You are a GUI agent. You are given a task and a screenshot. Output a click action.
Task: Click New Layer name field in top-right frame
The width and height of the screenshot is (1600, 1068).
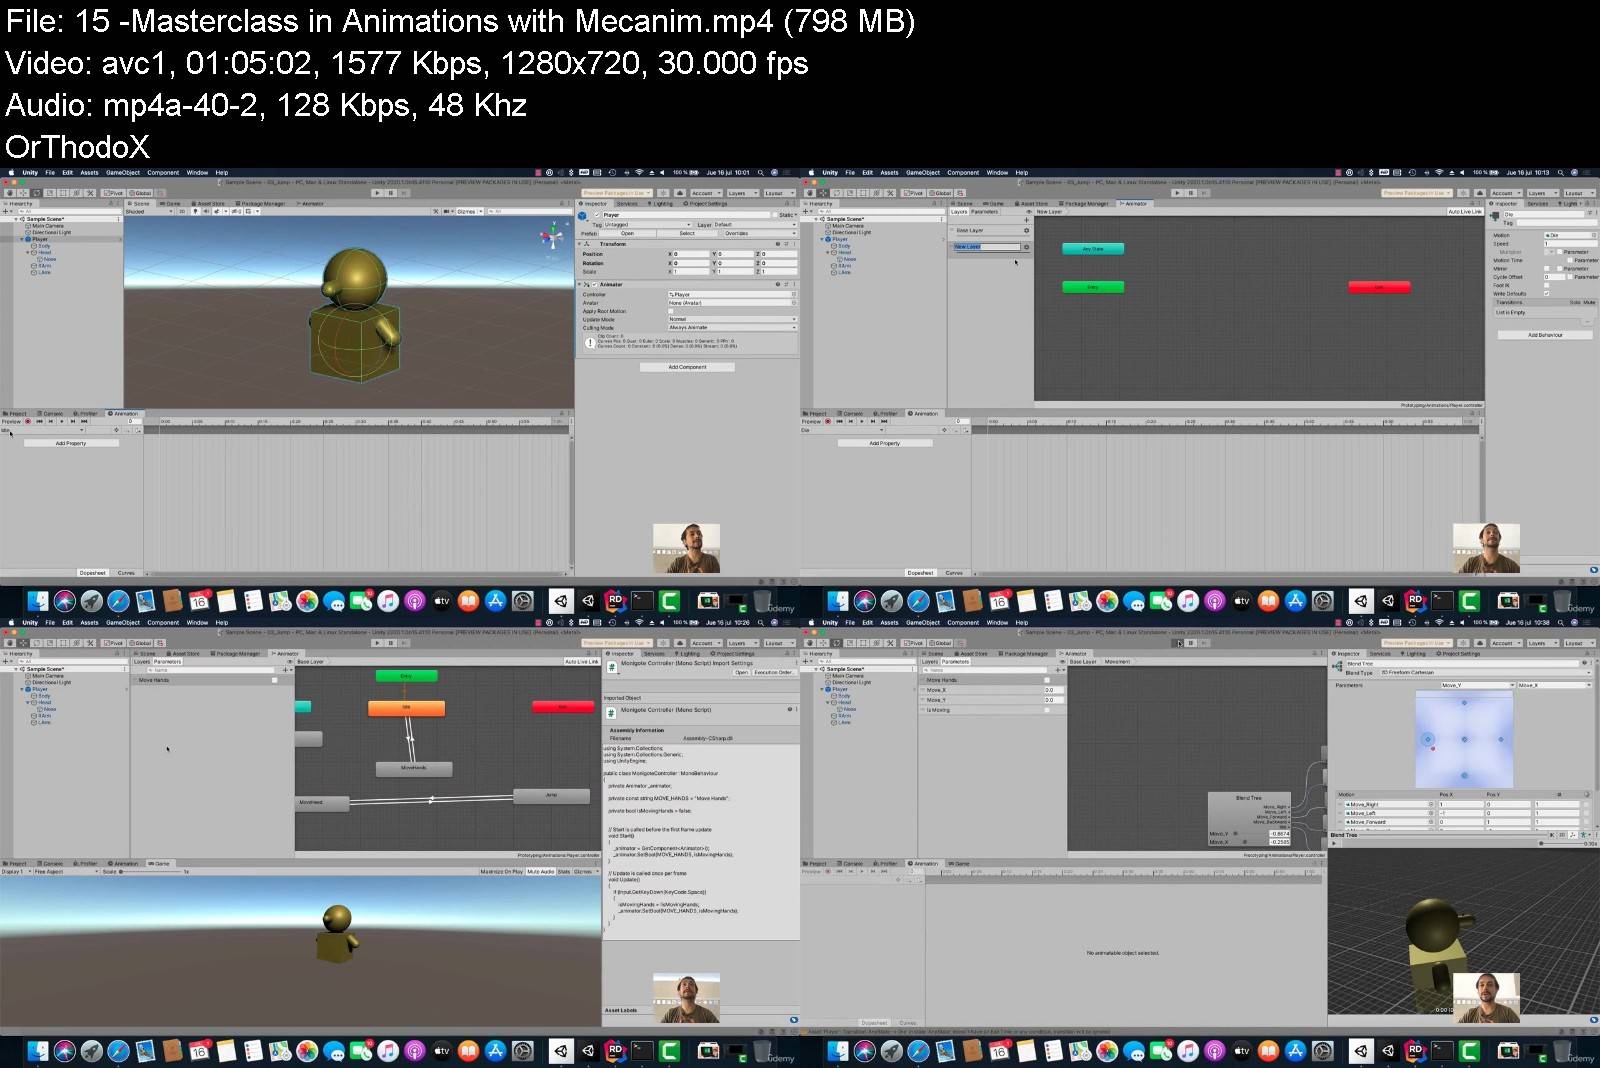(x=986, y=247)
